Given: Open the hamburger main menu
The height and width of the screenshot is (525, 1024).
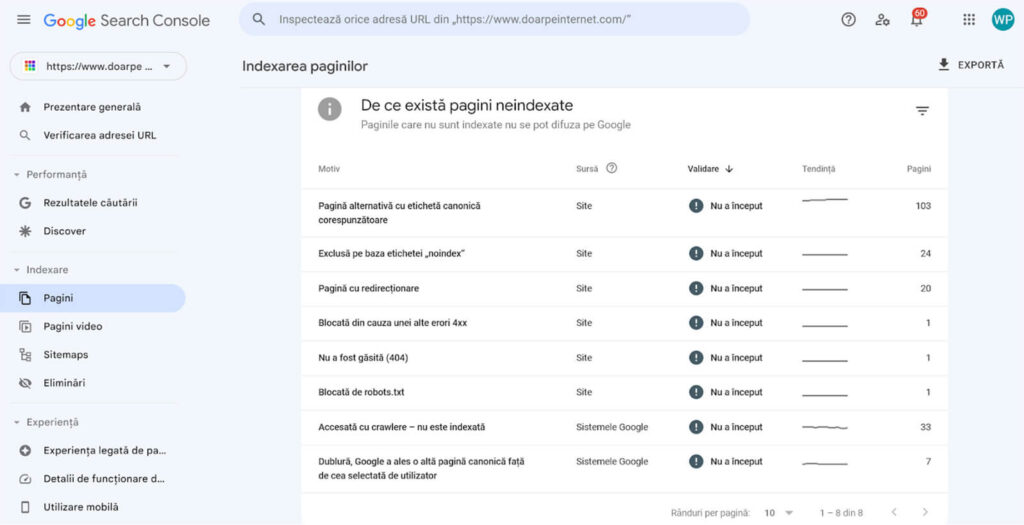Looking at the screenshot, I should click(x=24, y=20).
